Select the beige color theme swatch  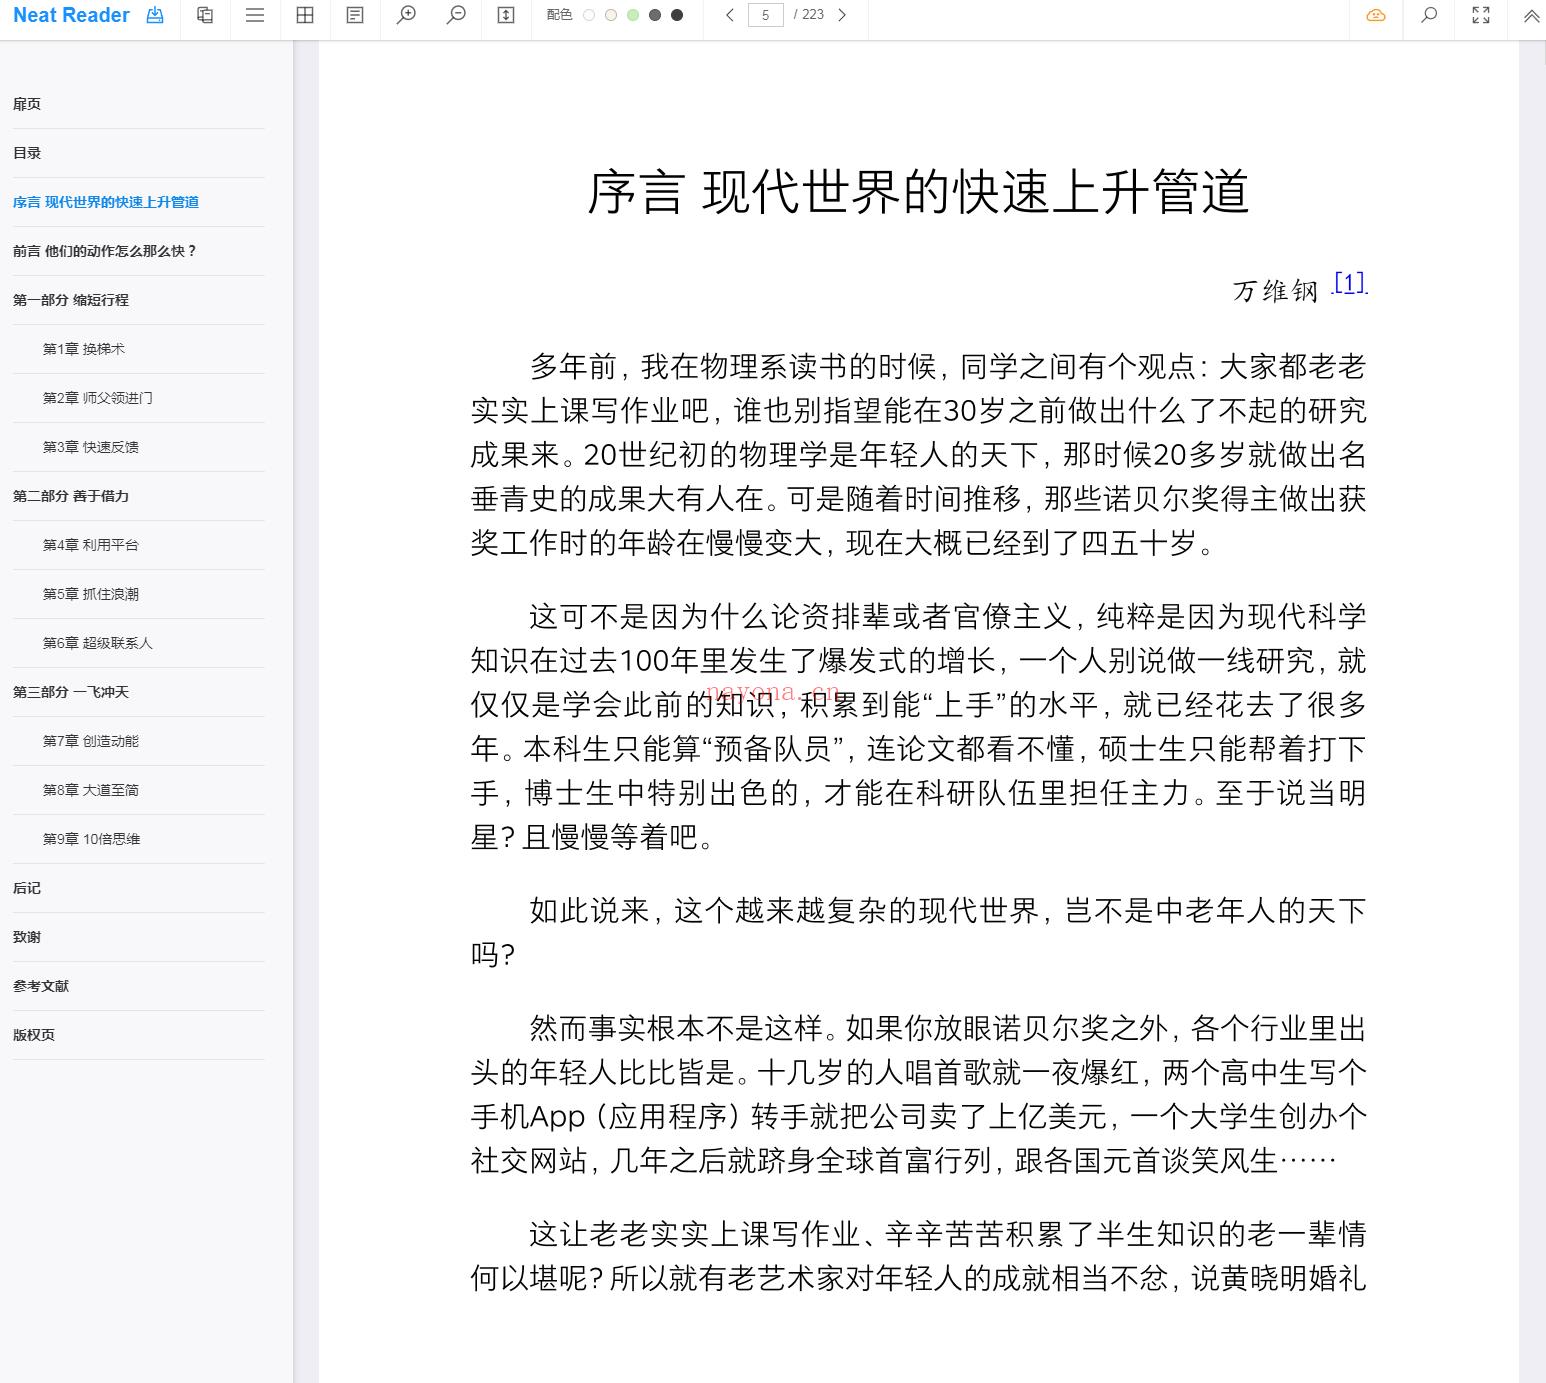coord(611,15)
